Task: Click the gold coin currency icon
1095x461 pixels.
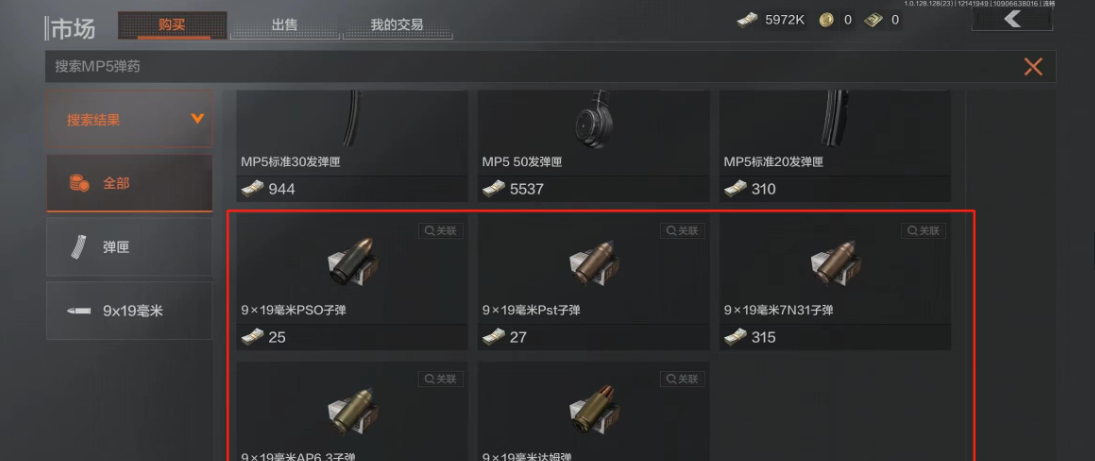Action: pyautogui.click(x=827, y=20)
